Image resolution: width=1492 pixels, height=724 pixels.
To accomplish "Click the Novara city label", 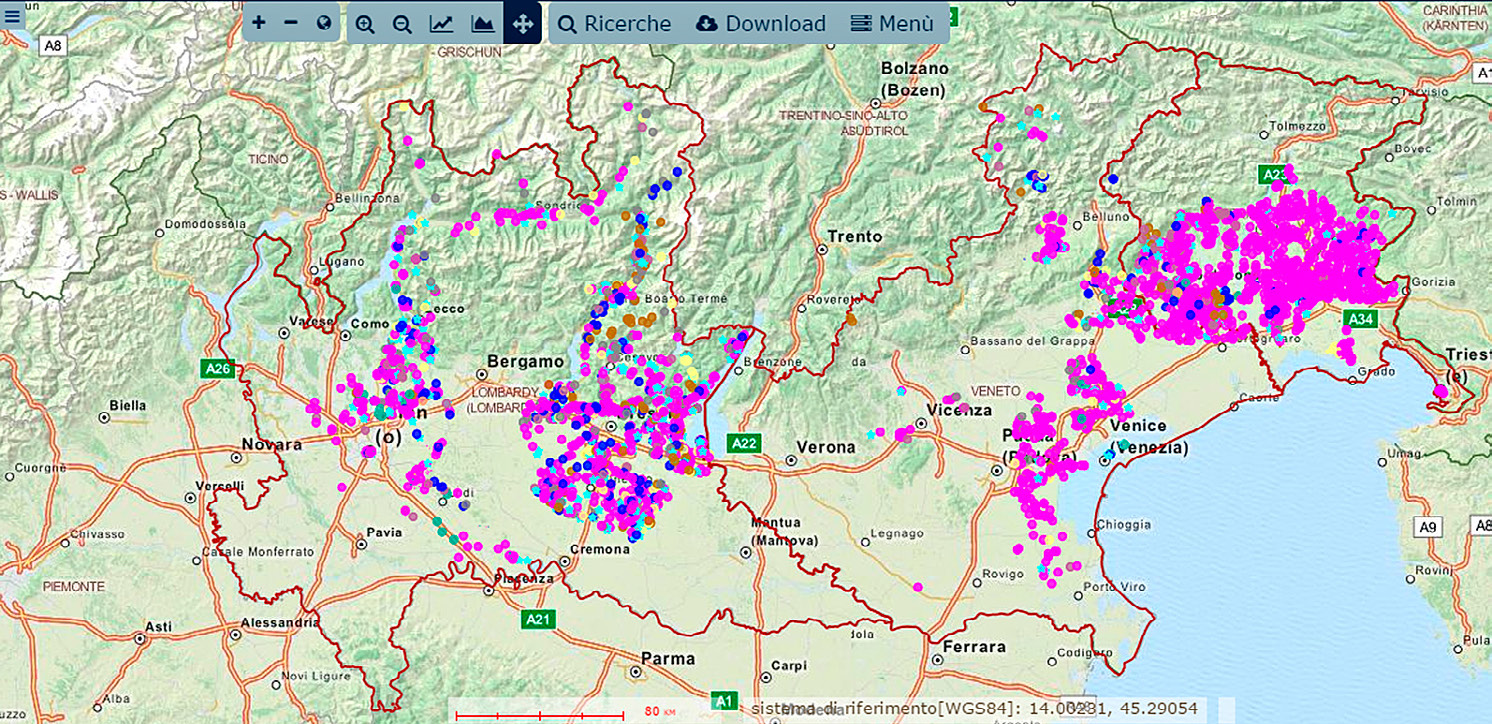I will tap(272, 444).
